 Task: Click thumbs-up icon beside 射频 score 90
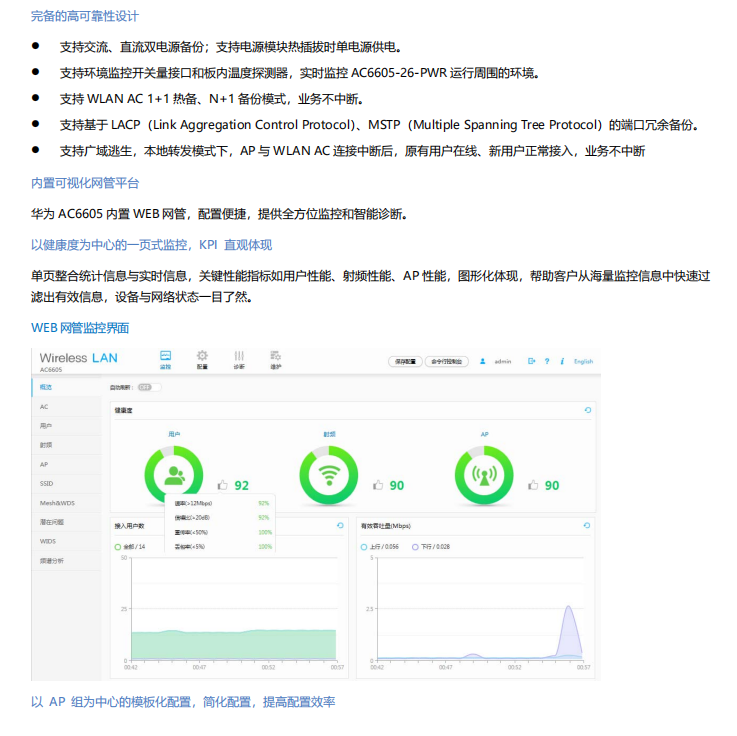coord(378,485)
